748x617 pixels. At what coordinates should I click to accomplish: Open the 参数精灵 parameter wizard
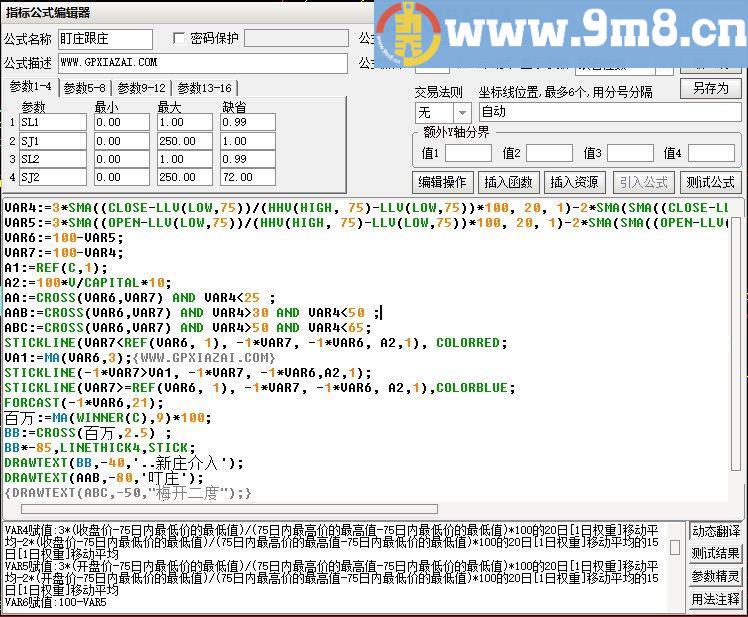pos(716,576)
